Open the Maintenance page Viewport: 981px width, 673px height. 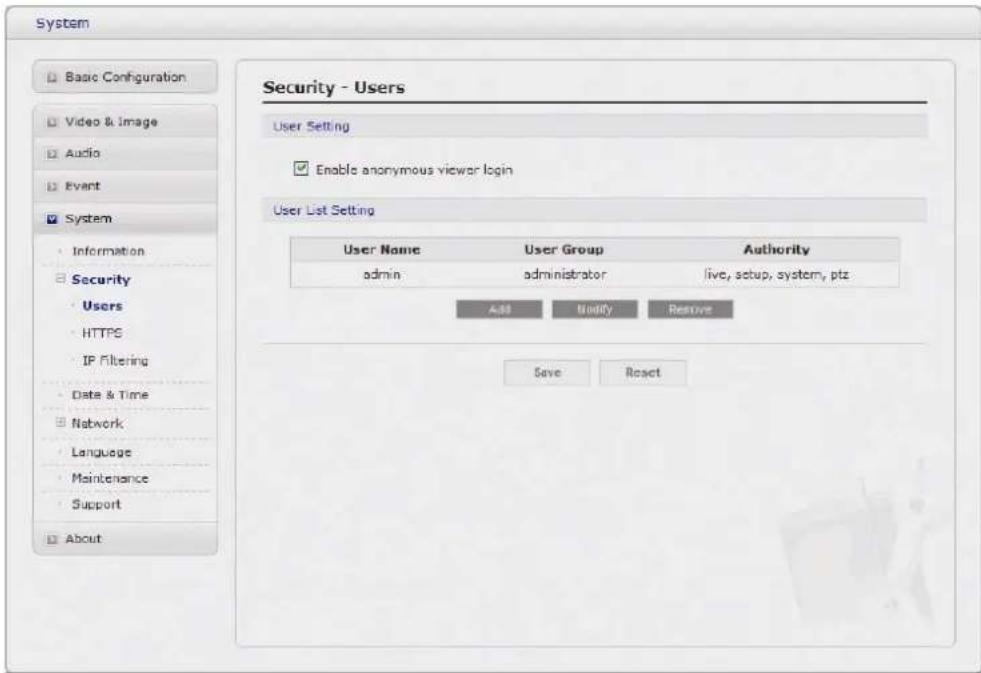pos(109,478)
